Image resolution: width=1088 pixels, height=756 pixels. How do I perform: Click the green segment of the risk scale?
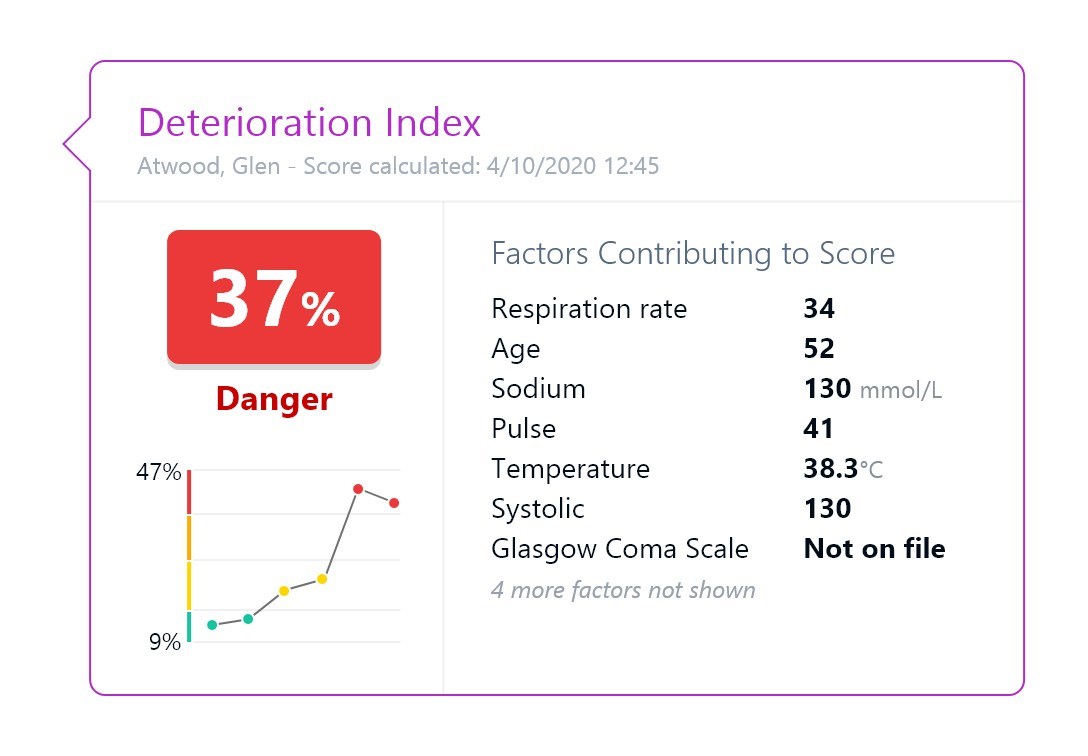(189, 626)
